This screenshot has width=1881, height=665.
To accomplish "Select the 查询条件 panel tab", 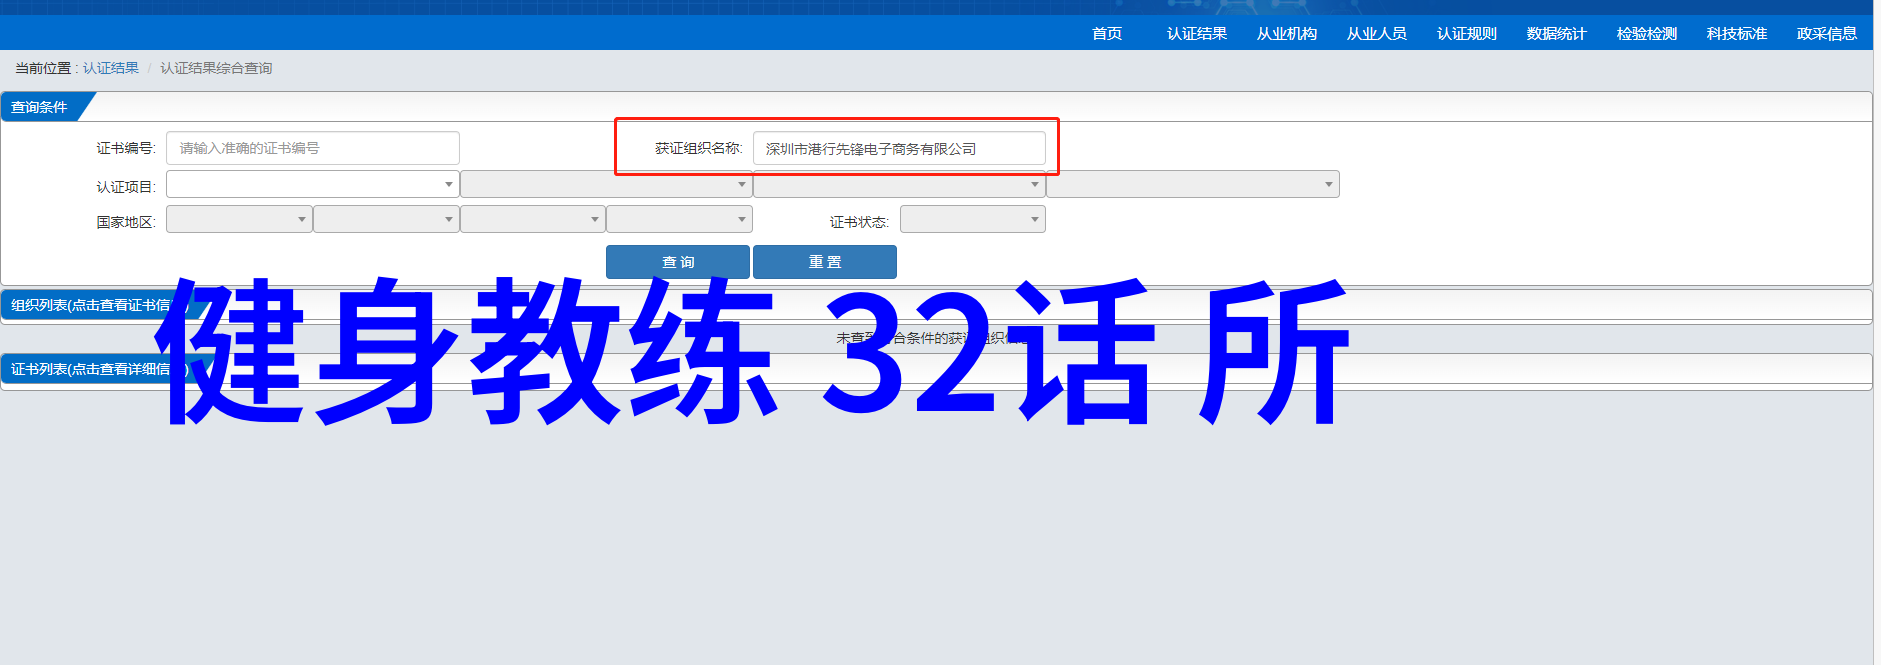I will [40, 107].
